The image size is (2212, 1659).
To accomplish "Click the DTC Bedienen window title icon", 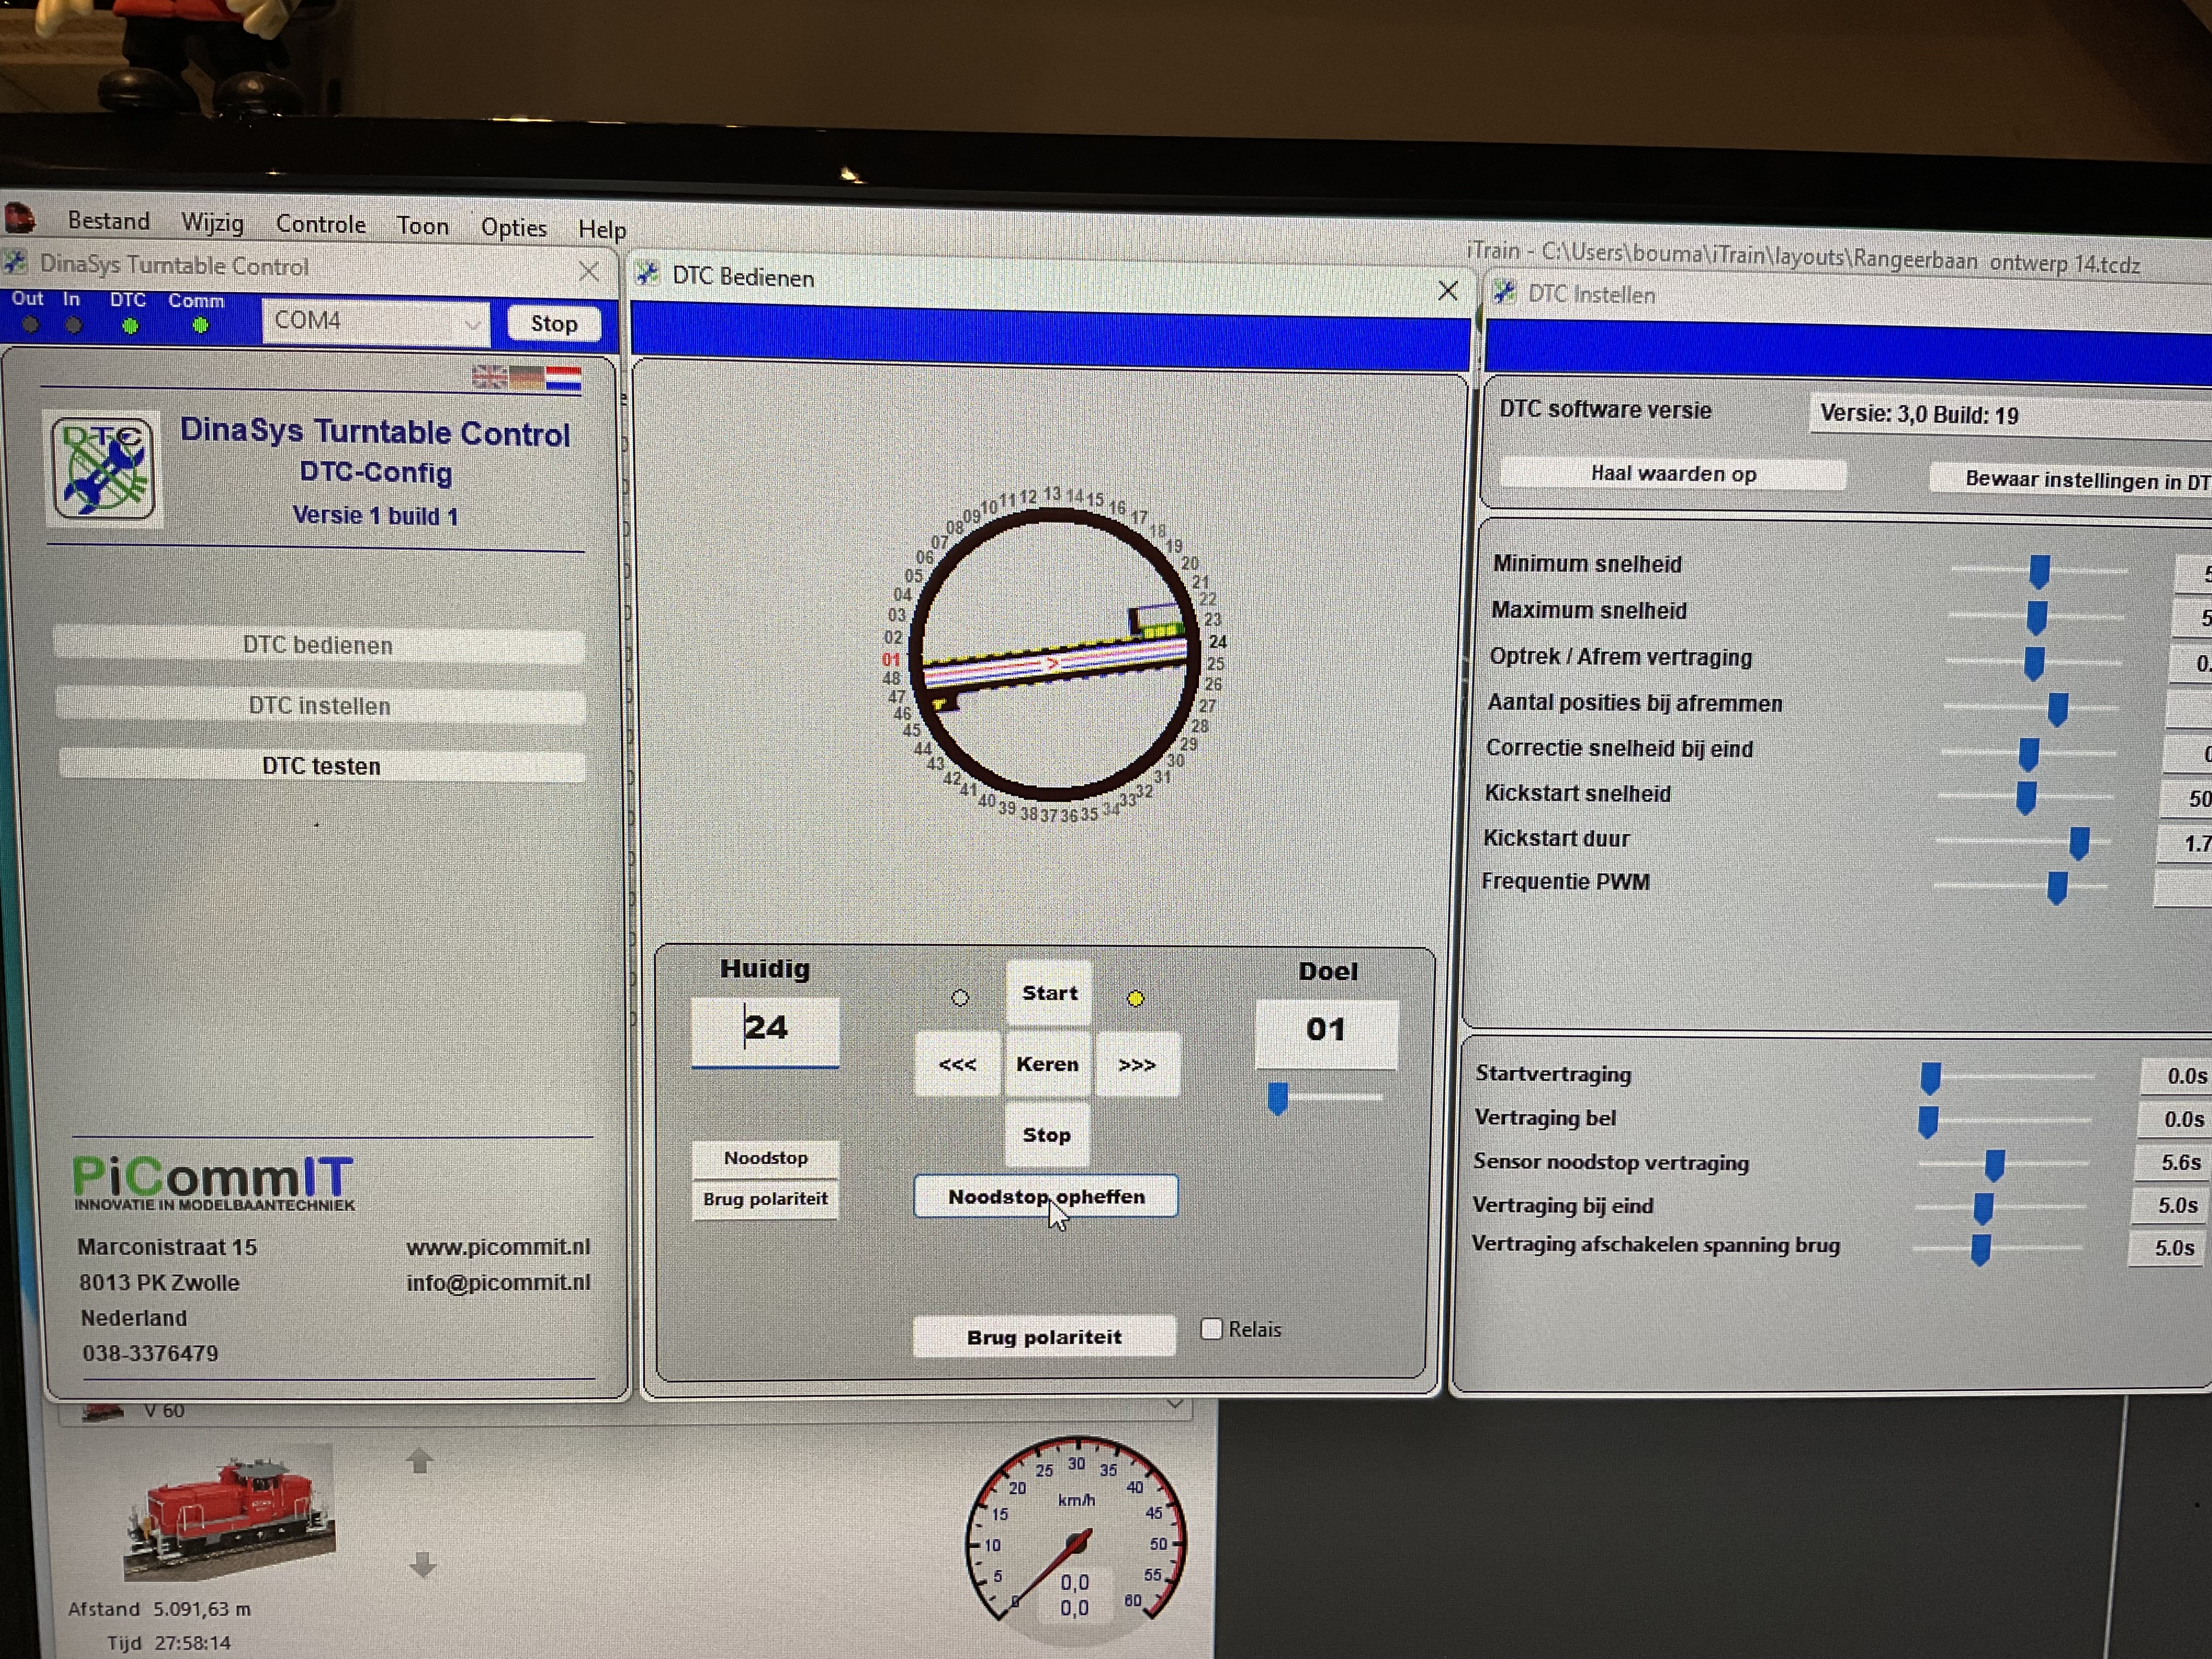I will tap(647, 274).
